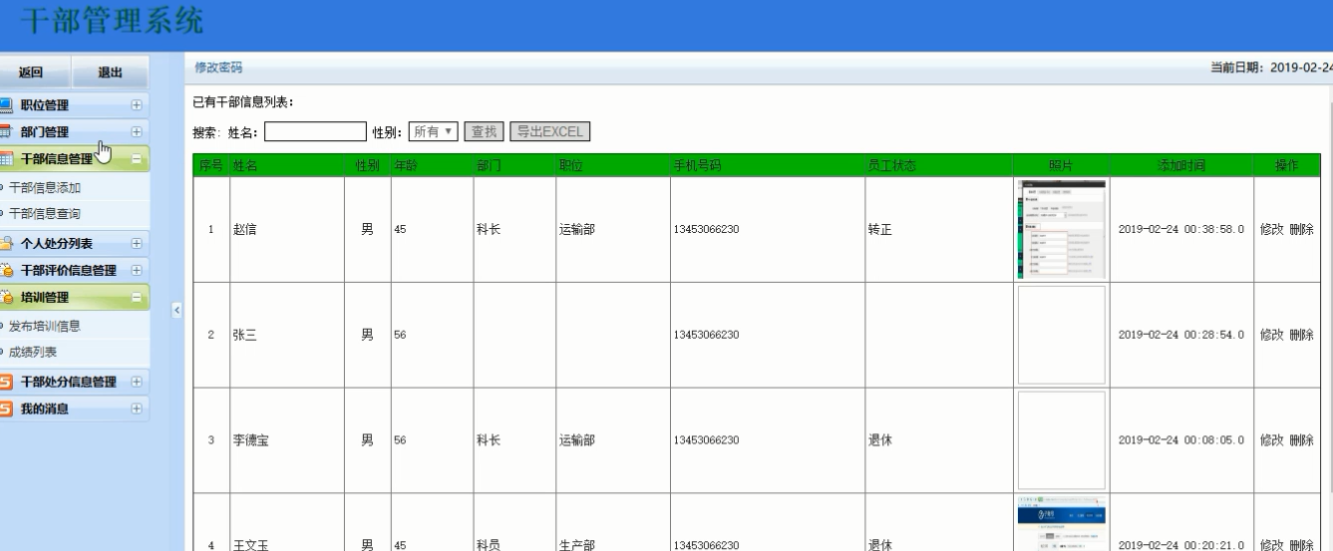This screenshot has width=1333, height=551.
Task: Collapse the 干部信息管理 section
Action: tap(136, 159)
